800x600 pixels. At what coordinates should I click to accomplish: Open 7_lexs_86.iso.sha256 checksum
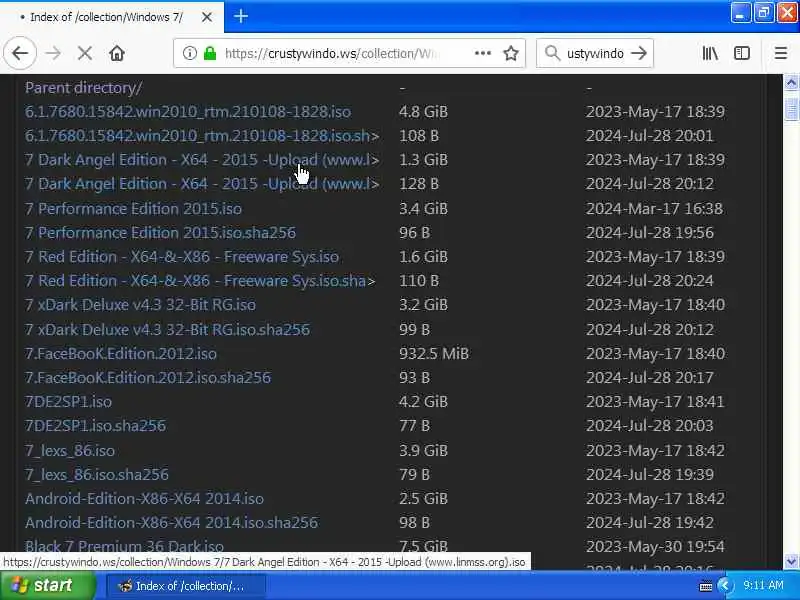(x=97, y=474)
